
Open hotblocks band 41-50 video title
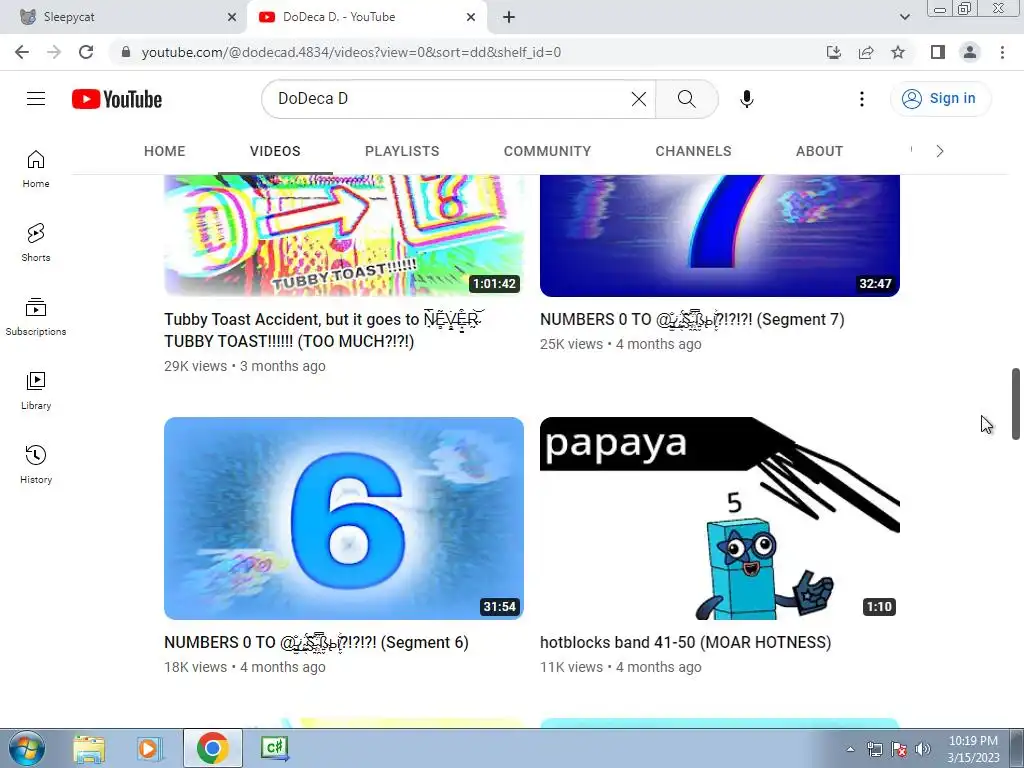pos(686,643)
